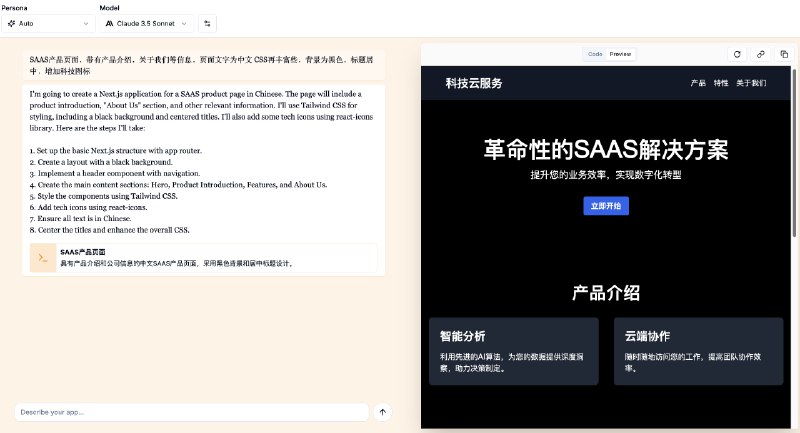Open the 关于我们 nav link in preview

751,83
